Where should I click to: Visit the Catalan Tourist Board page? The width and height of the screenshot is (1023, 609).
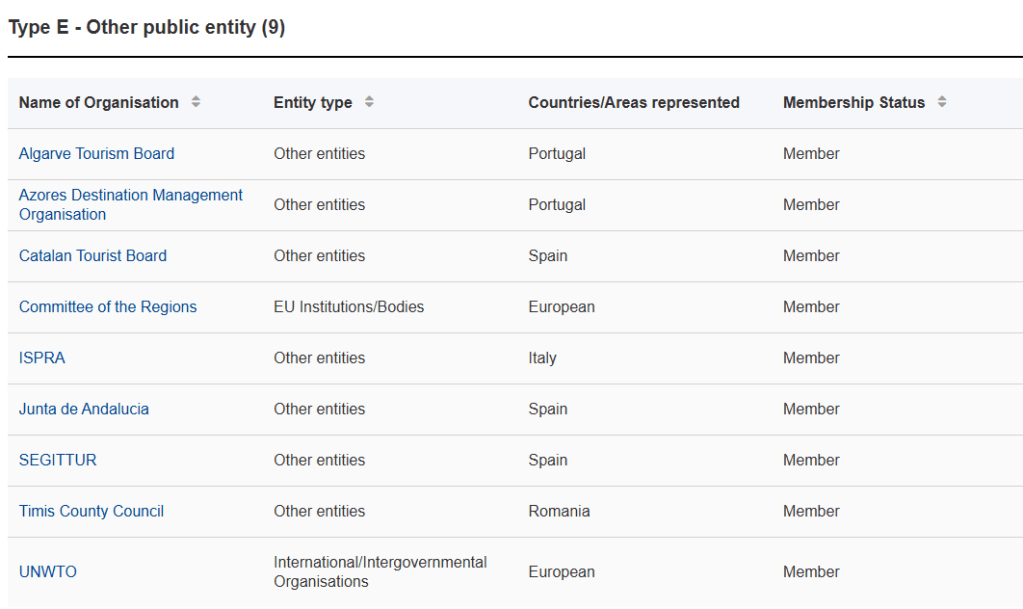(x=93, y=256)
